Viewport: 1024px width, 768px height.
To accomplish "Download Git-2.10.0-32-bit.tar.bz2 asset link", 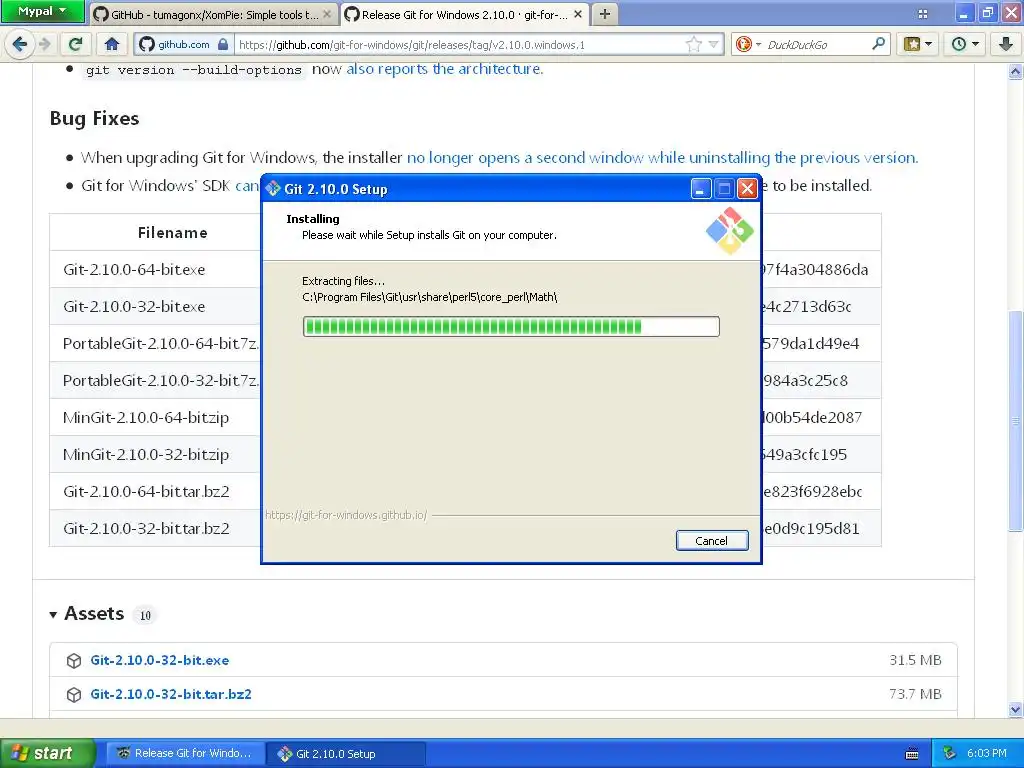I will 170,694.
